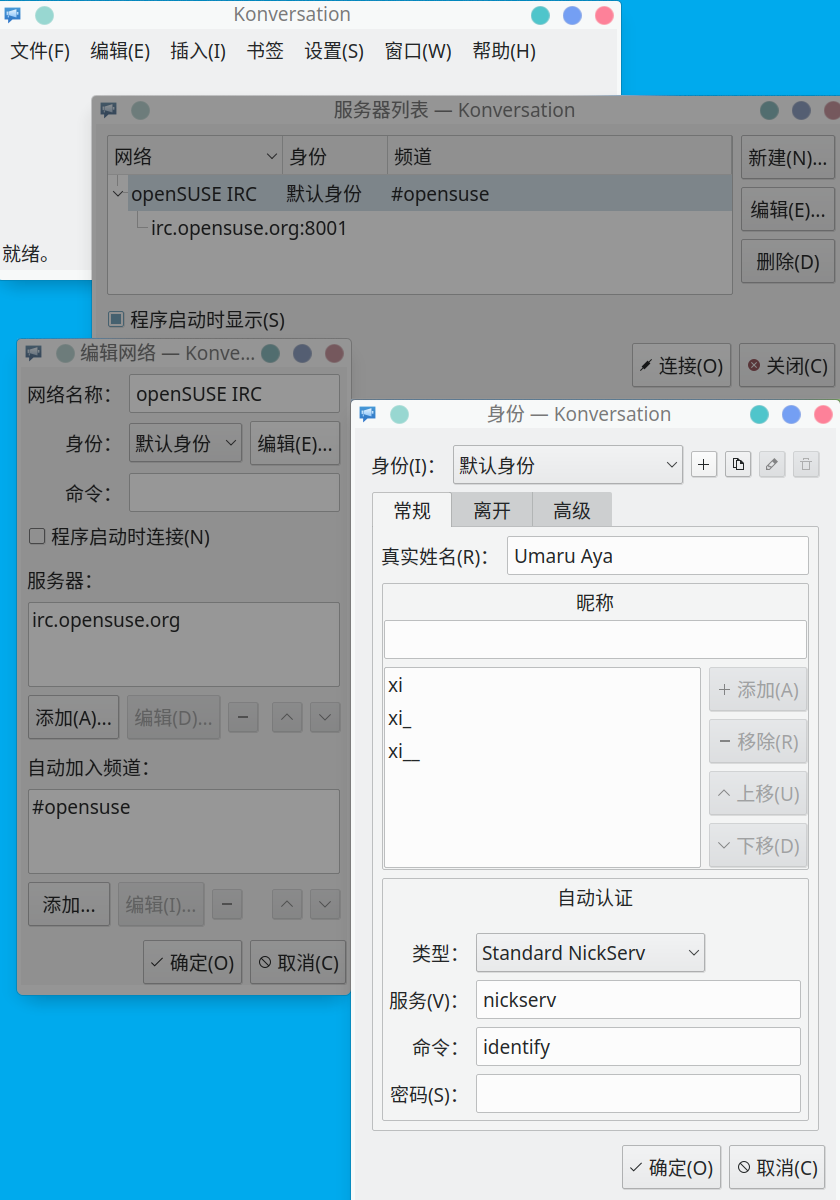Viewport: 840px width, 1200px height.
Task: Click 确定(O) in Identity dialog
Action: coord(672,1167)
